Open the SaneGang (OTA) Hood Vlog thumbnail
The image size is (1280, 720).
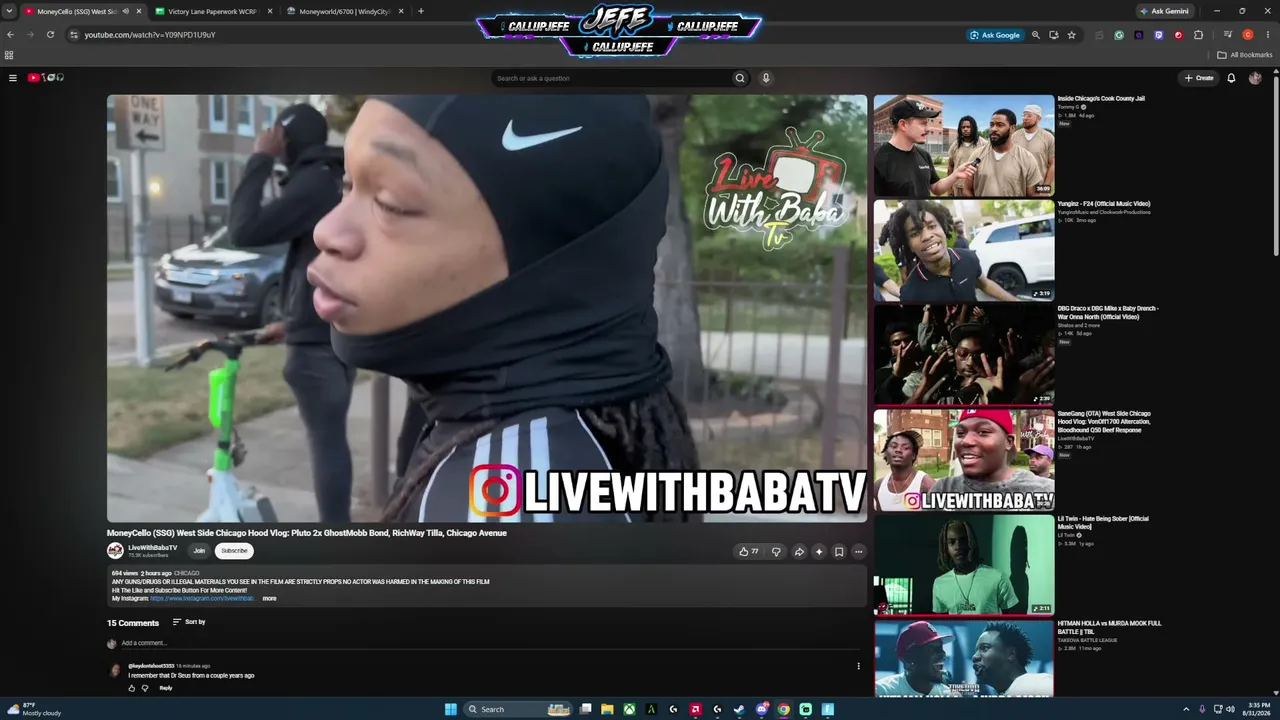964,461
